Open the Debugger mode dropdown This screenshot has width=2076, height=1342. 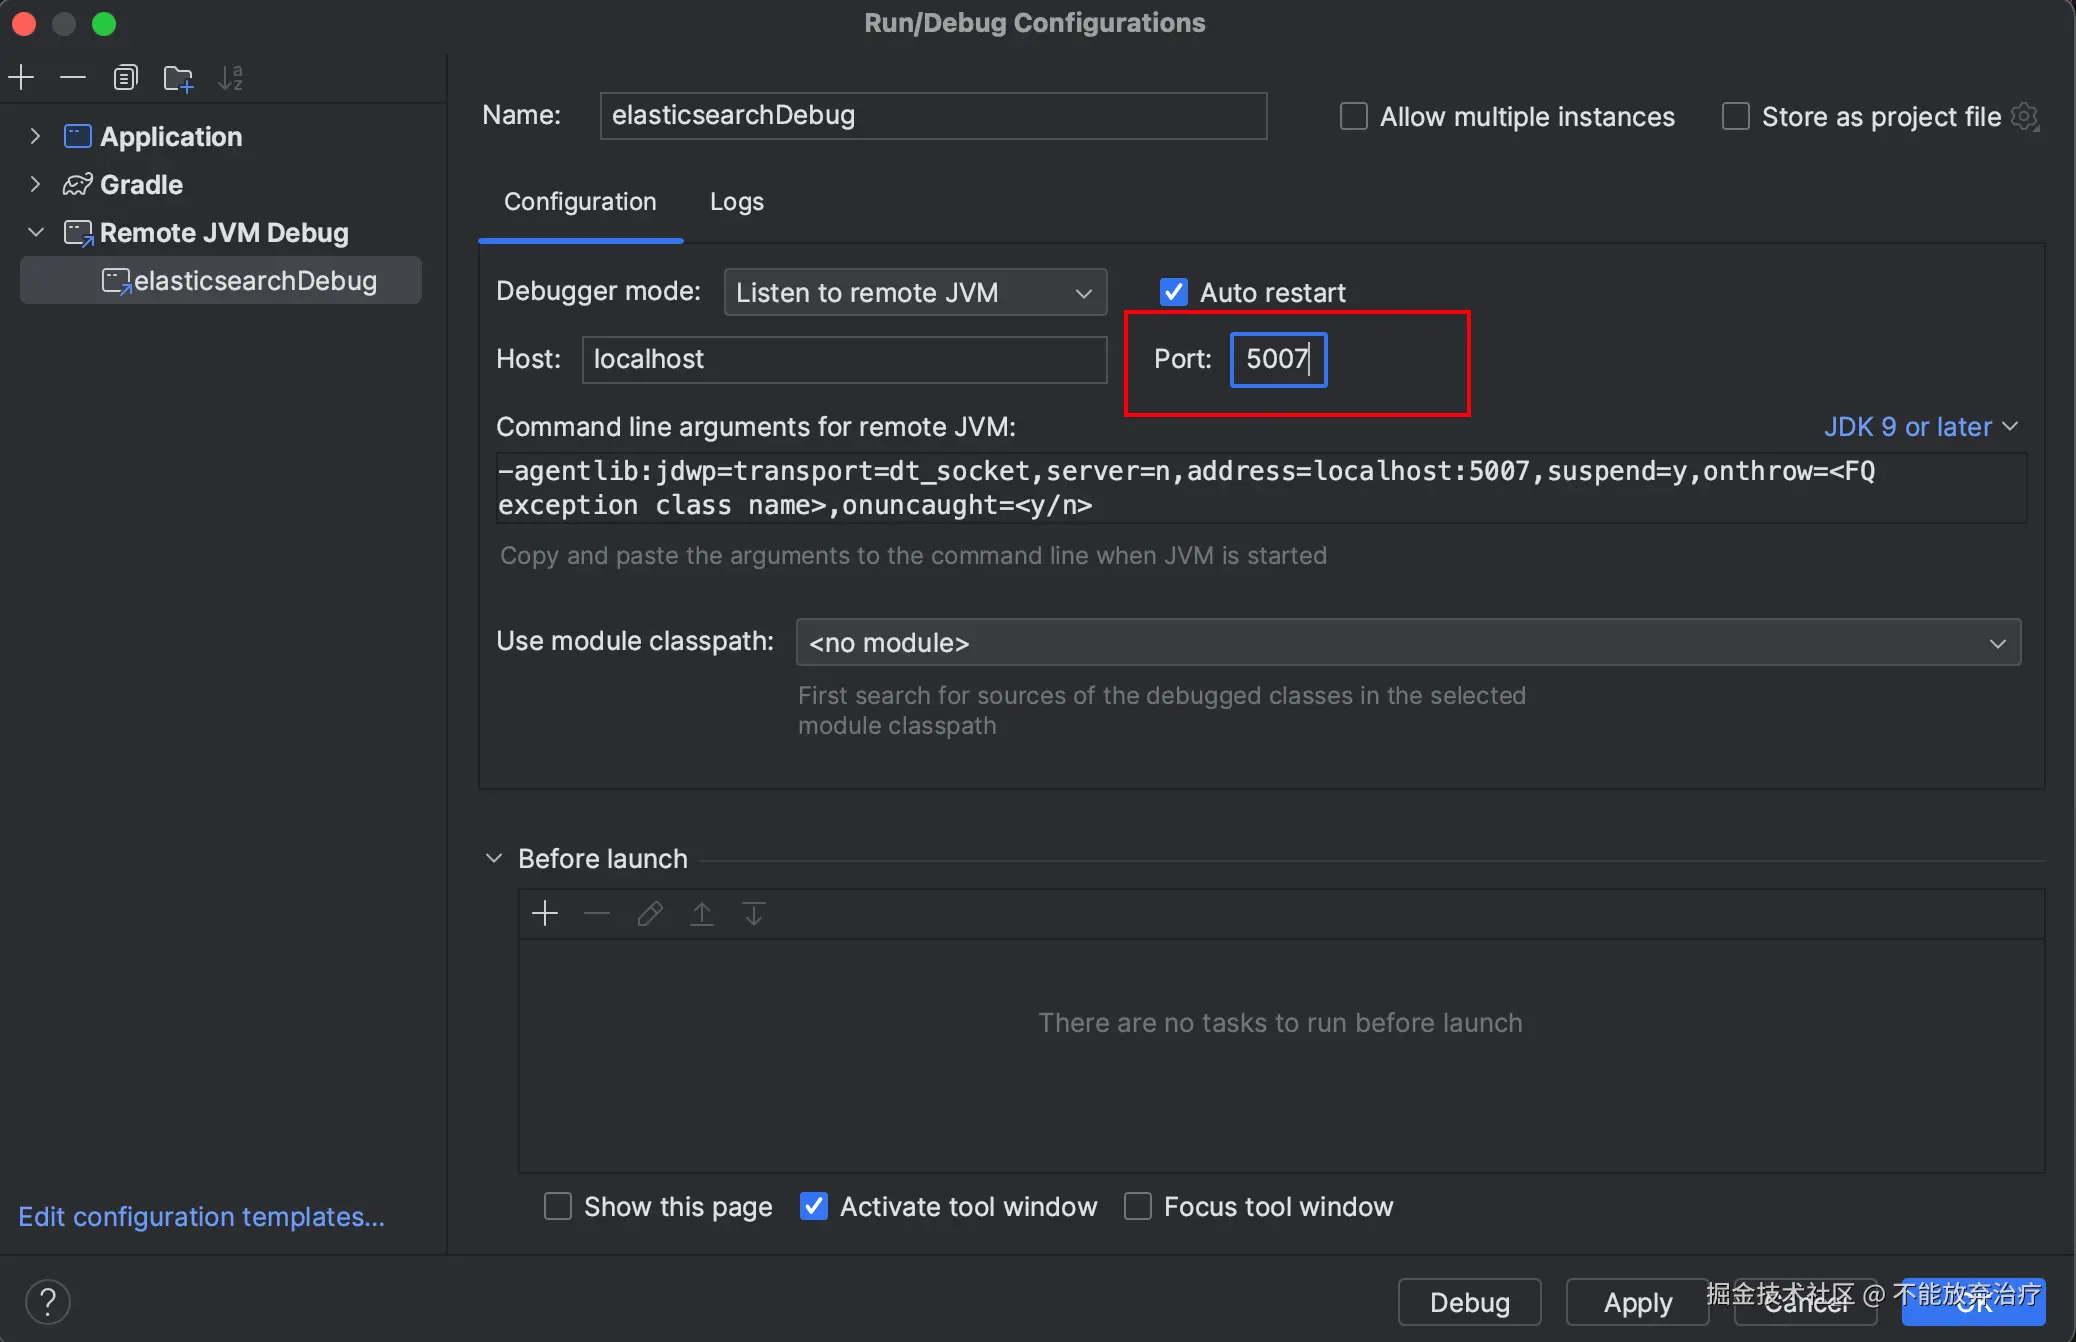914,292
